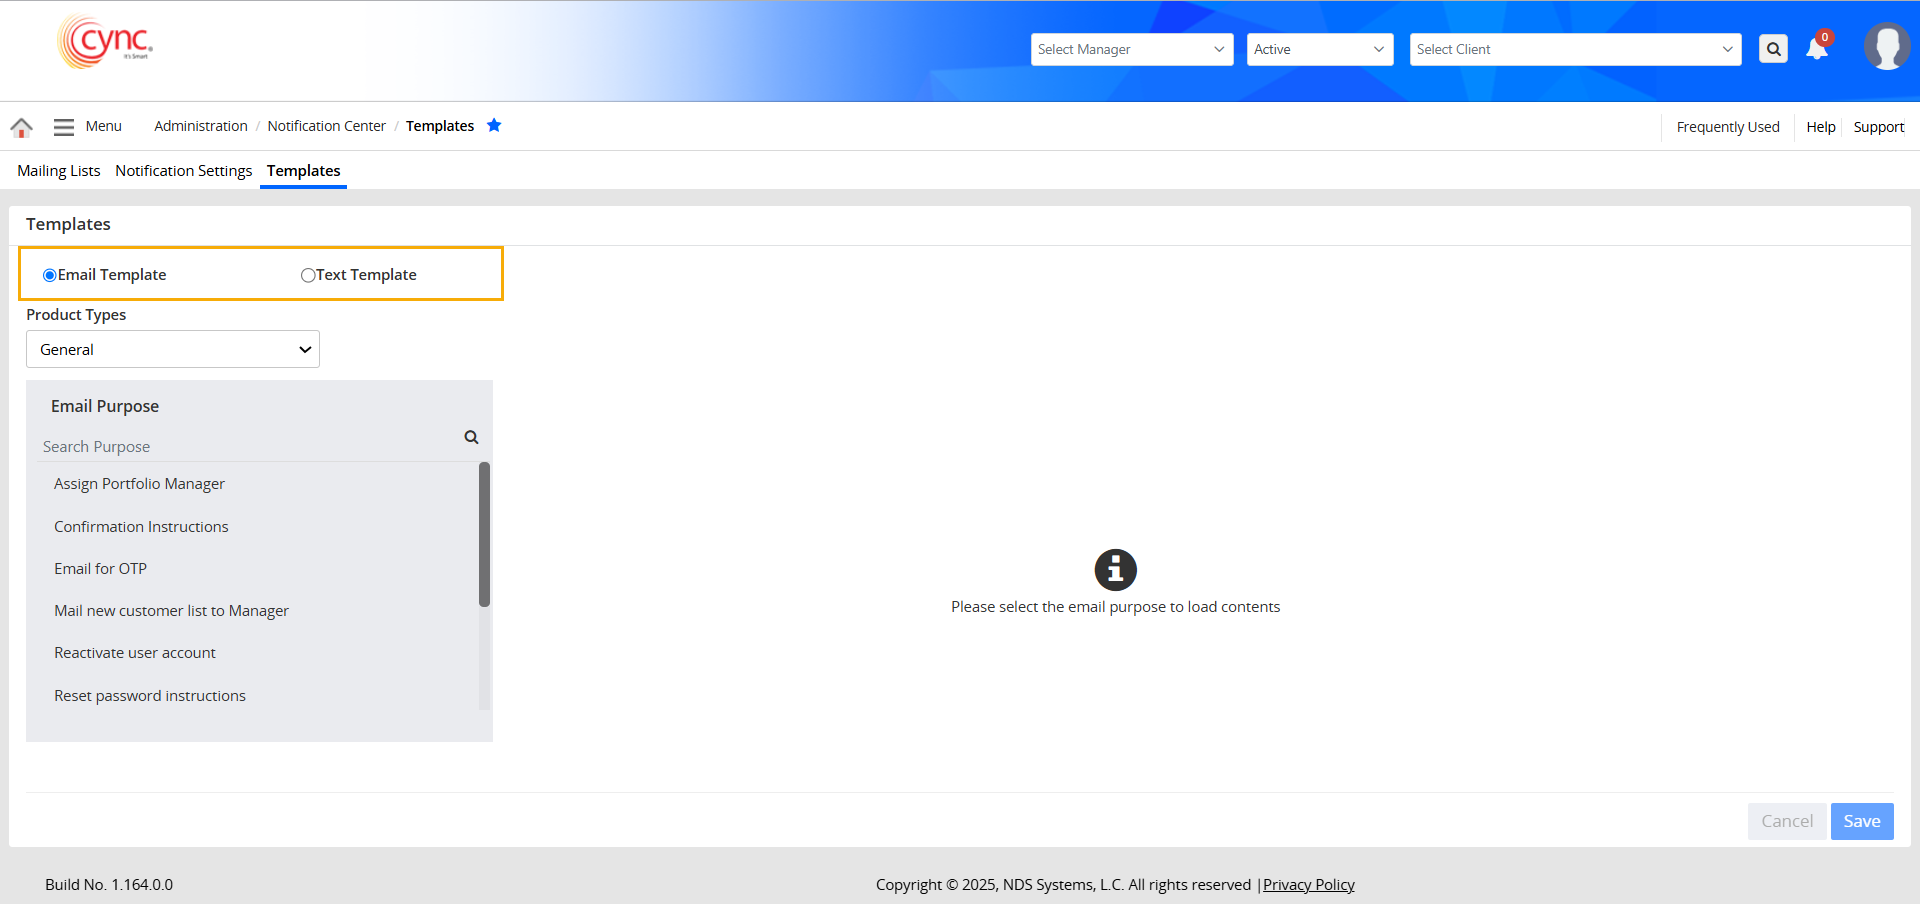1920x904 pixels.
Task: Open the notifications bell icon
Action: pyautogui.click(x=1817, y=49)
